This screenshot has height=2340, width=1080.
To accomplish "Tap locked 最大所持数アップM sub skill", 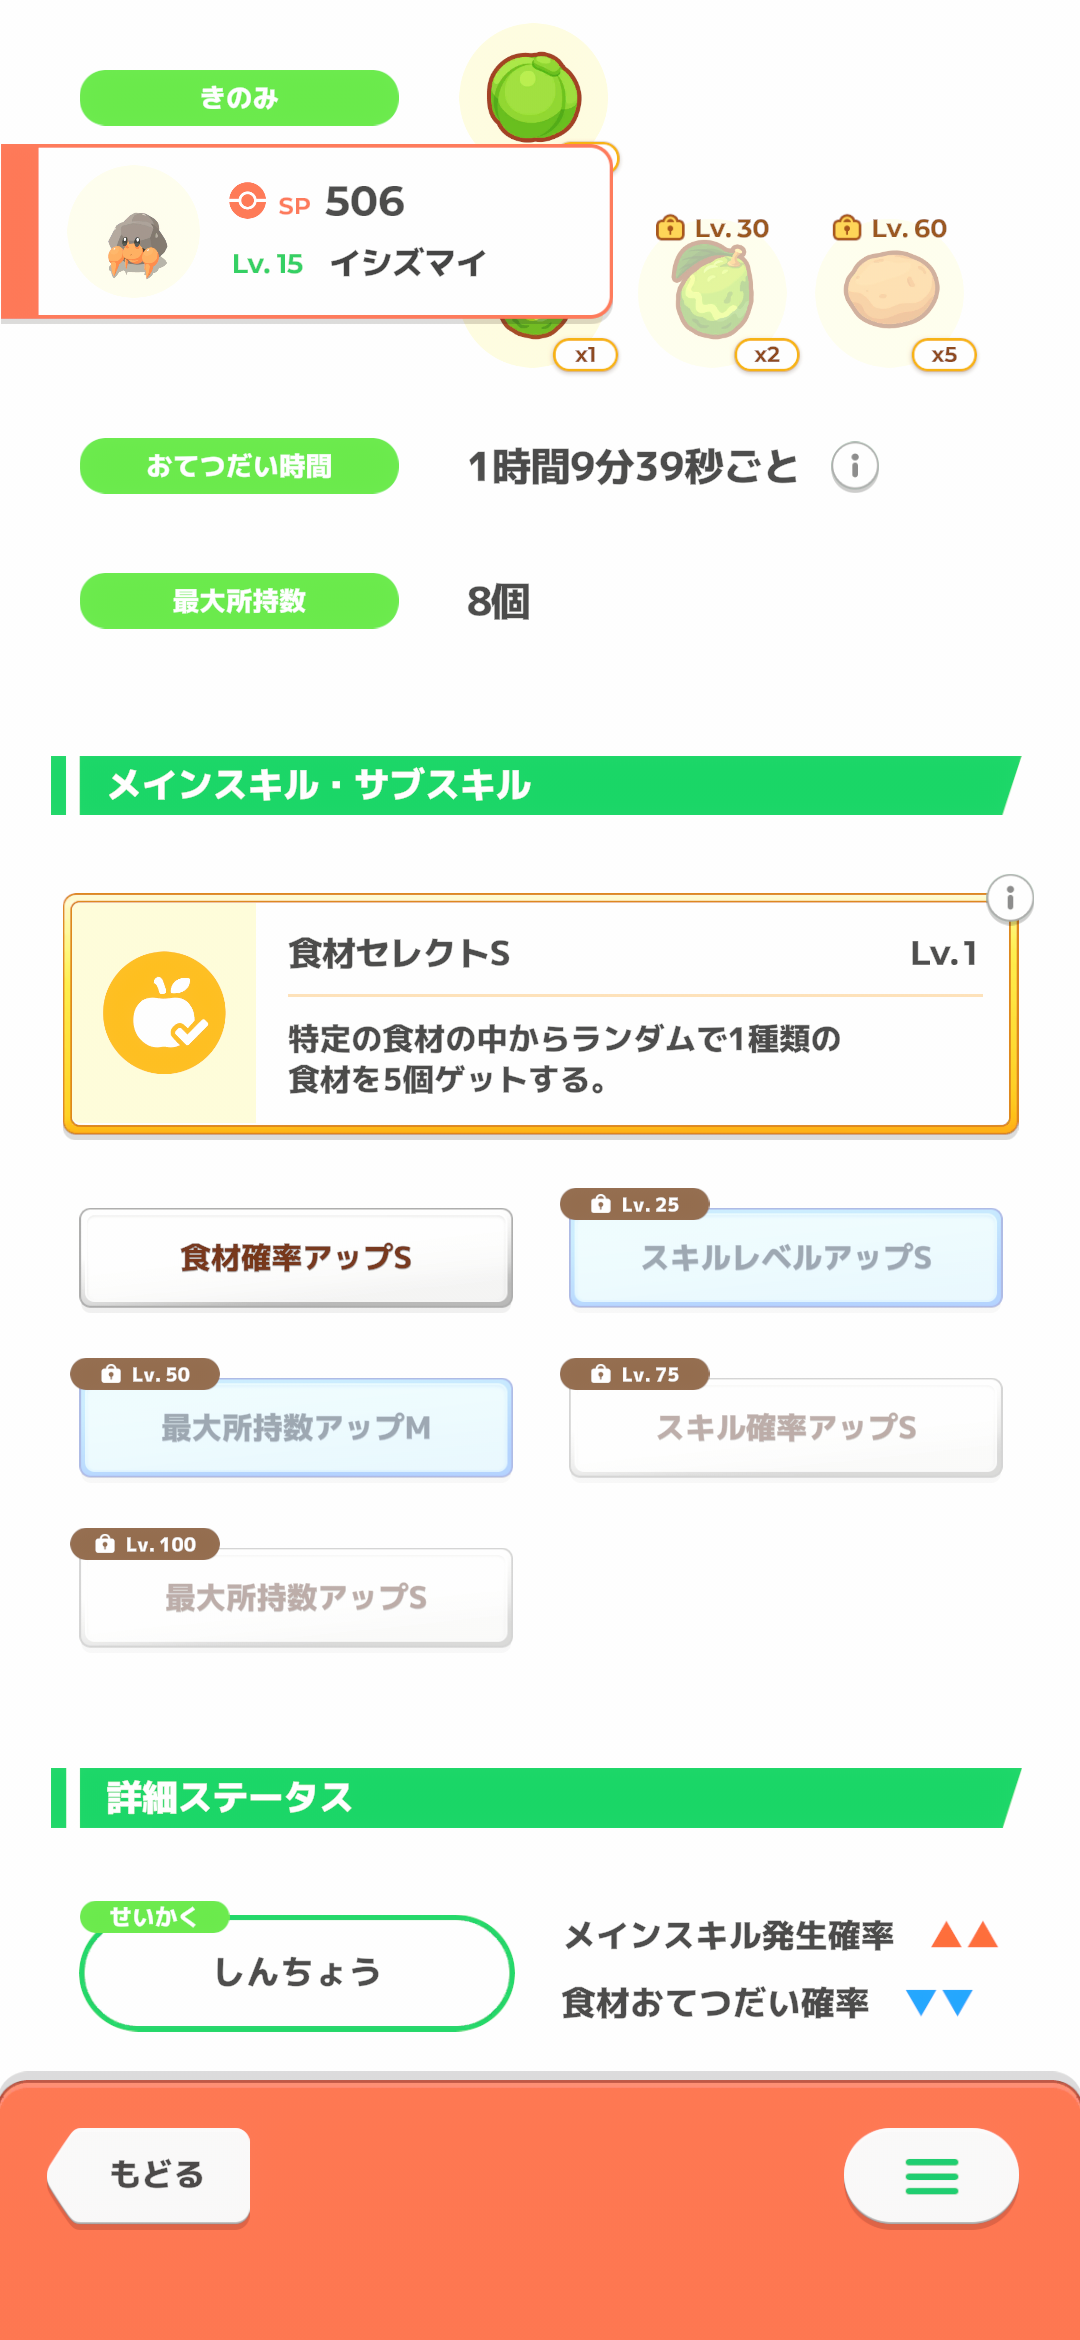I will (296, 1427).
